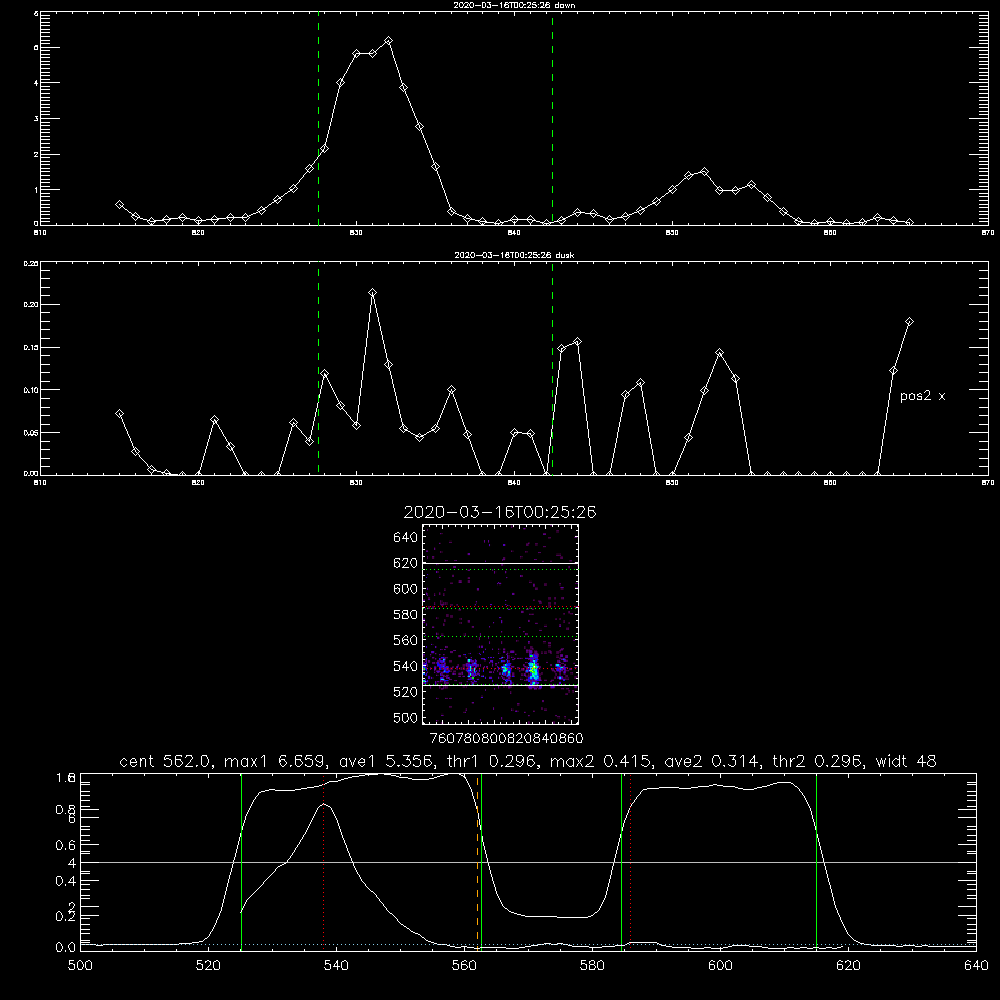Click the first data diamond in dawn plot

(119, 205)
